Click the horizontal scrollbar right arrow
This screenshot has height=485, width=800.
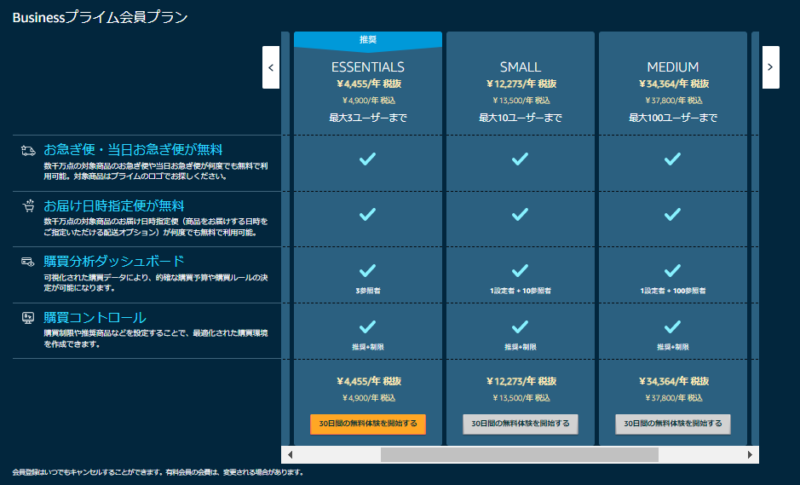click(750, 454)
